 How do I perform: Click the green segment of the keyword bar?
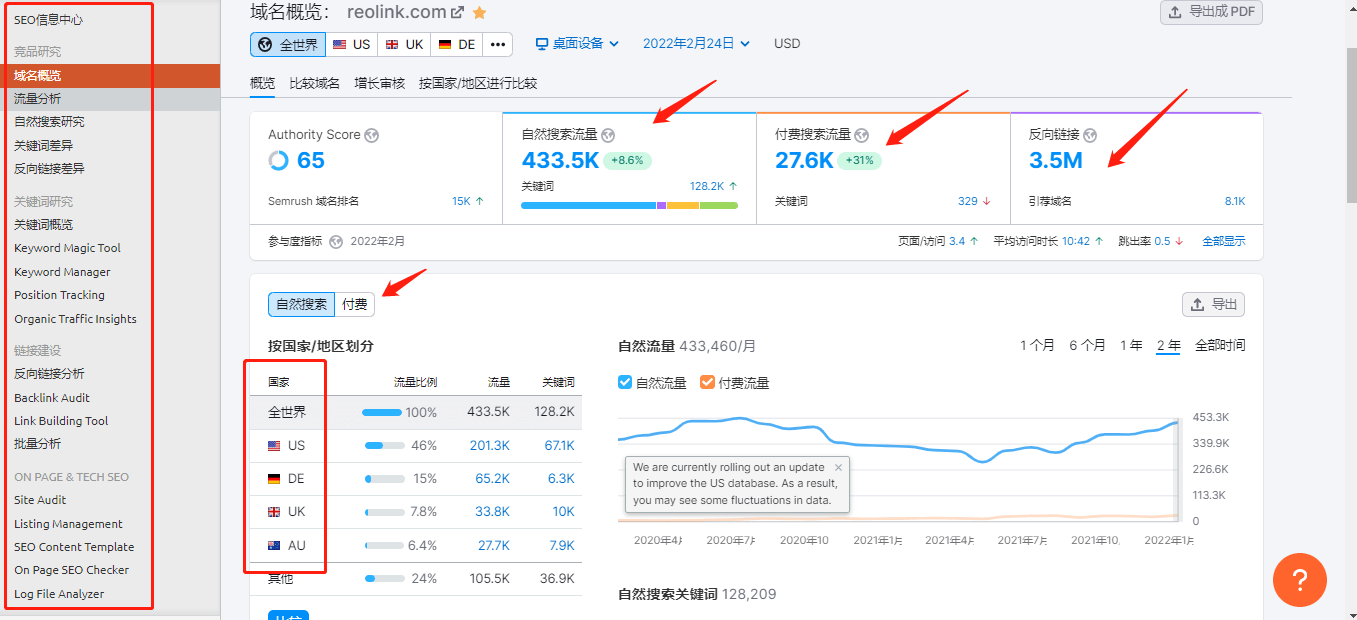[719, 205]
